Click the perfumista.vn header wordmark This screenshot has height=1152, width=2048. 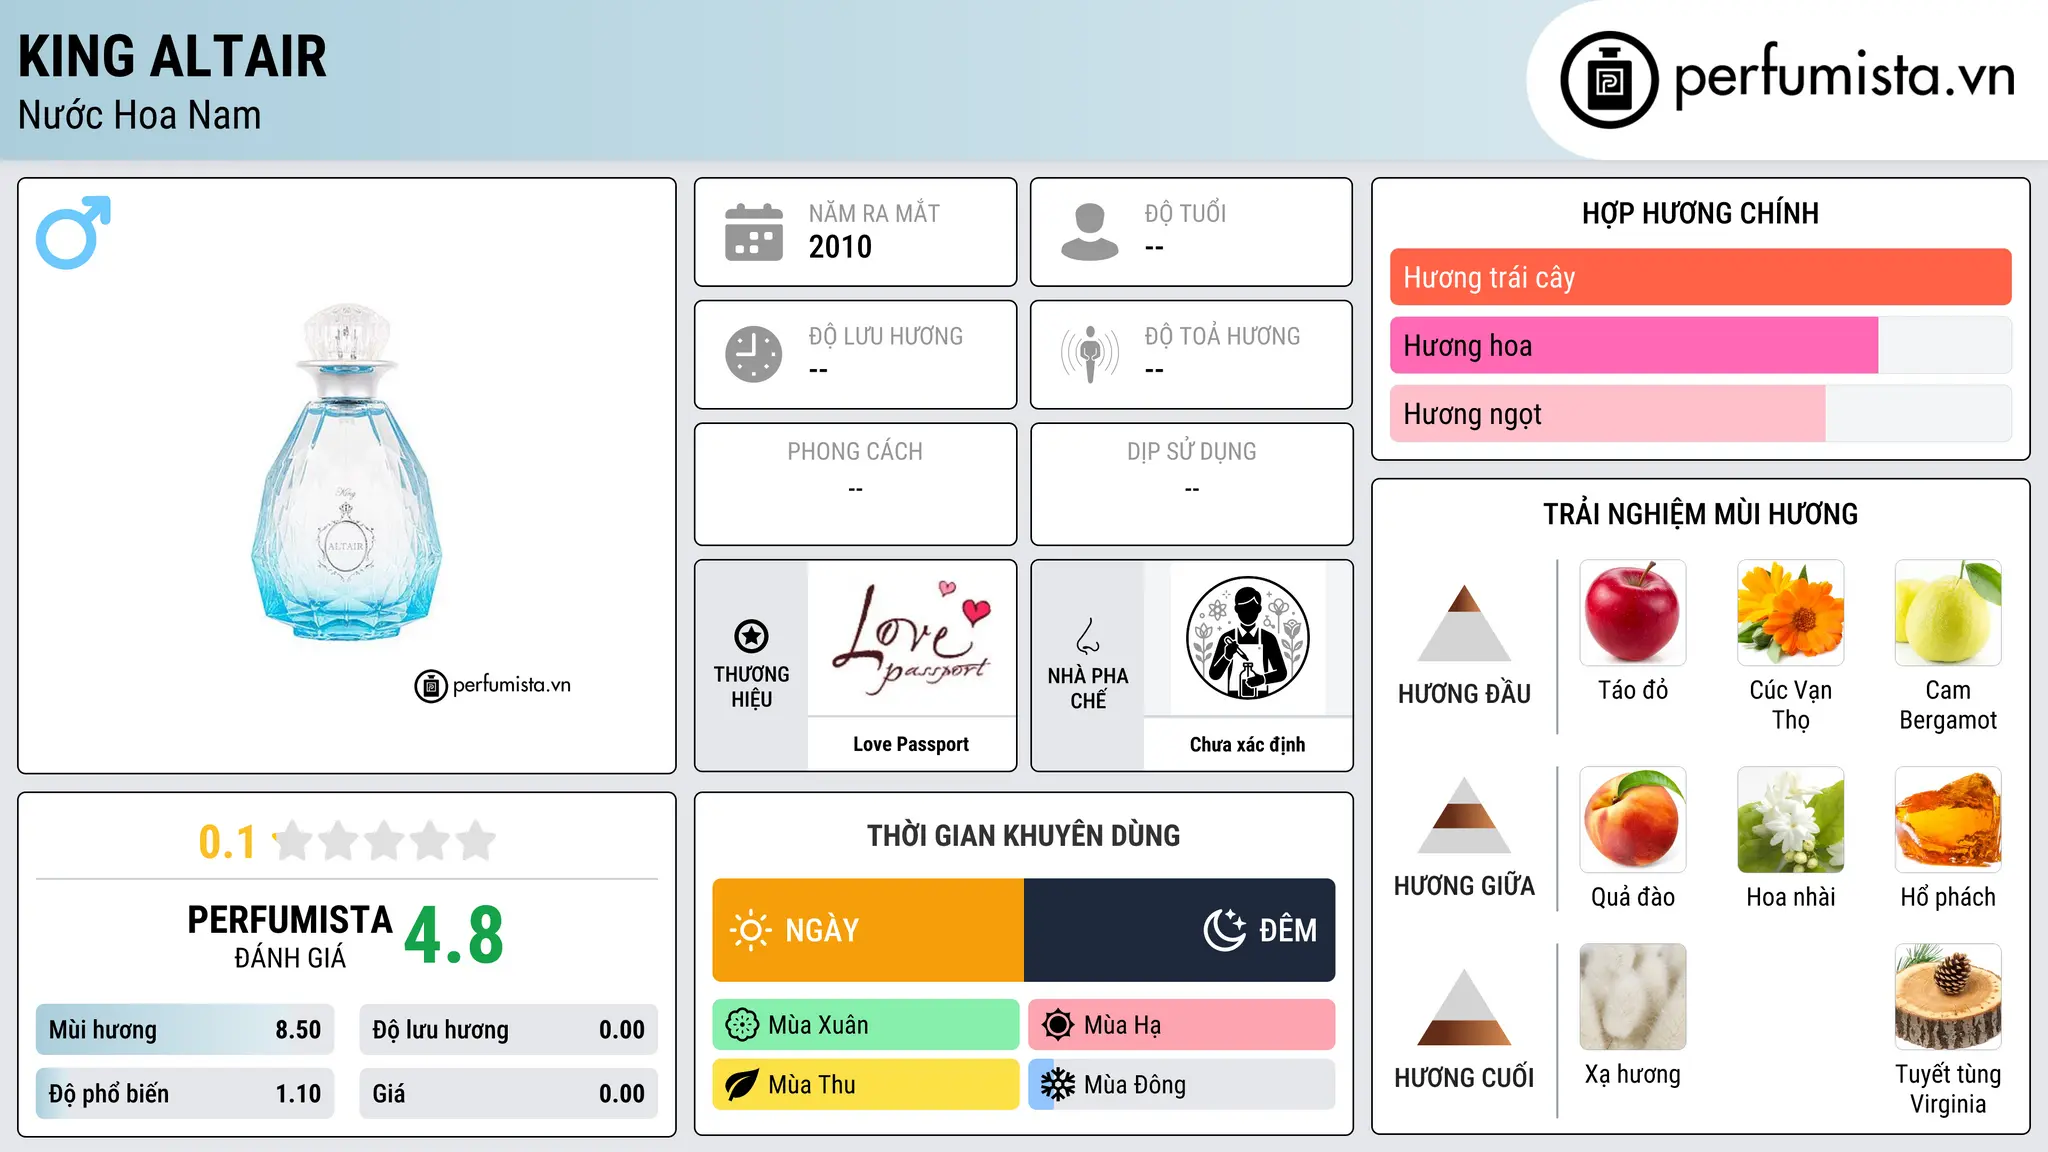(1844, 76)
